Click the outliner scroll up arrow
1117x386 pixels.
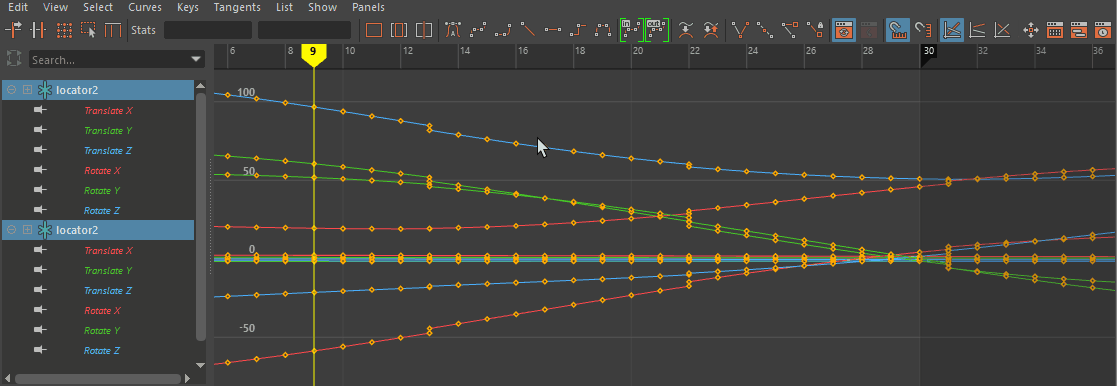point(201,86)
